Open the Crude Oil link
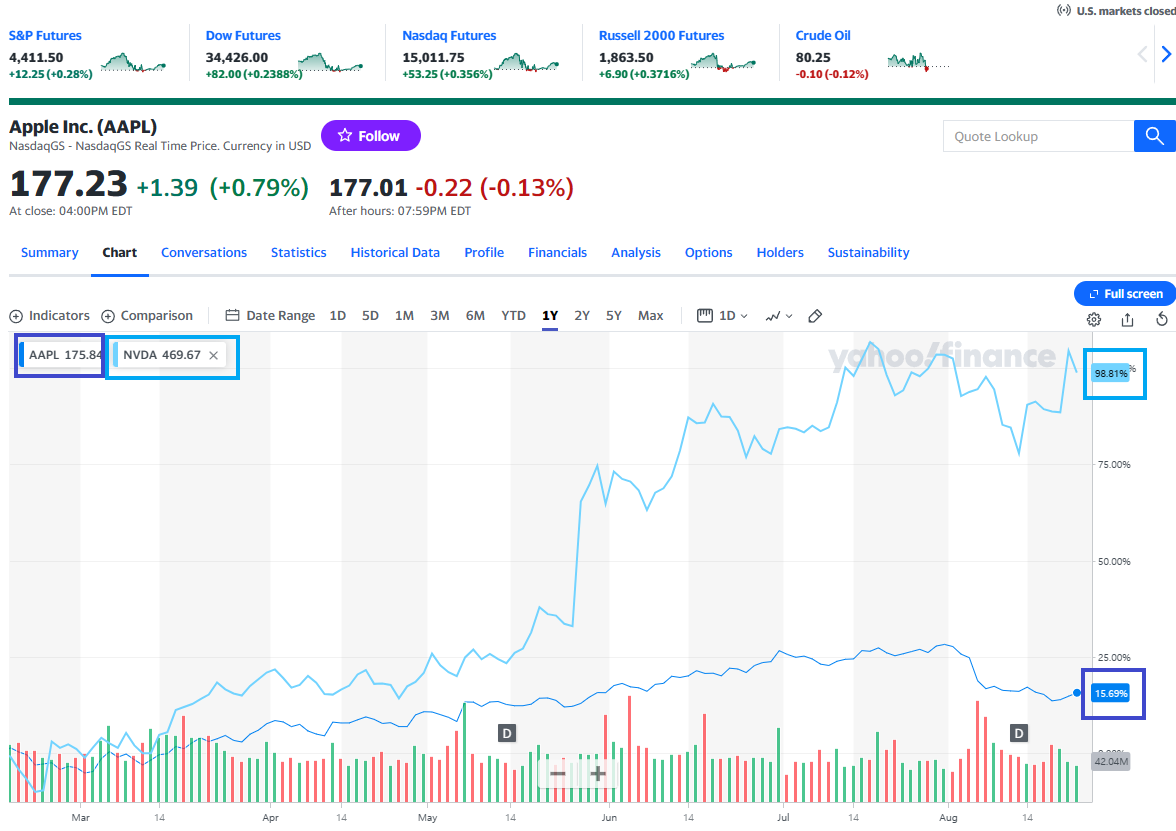Screen dimensions: 1176x831 823,35
